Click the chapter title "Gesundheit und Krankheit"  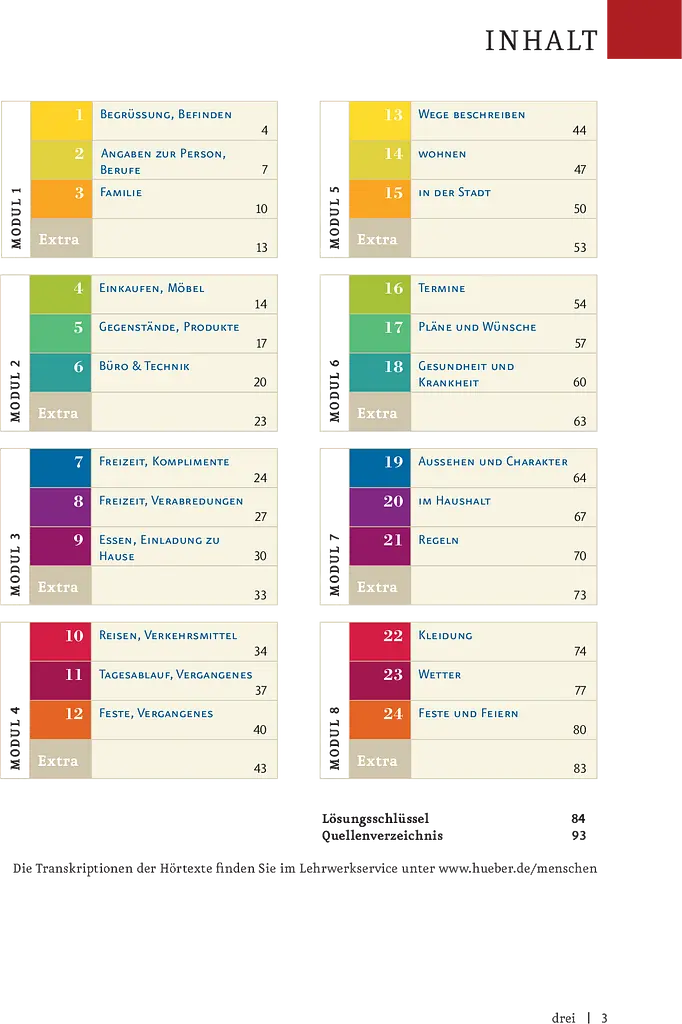click(x=466, y=374)
